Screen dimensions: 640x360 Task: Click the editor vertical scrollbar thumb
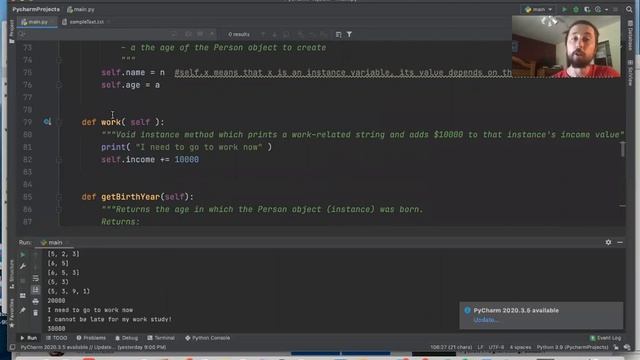622,149
